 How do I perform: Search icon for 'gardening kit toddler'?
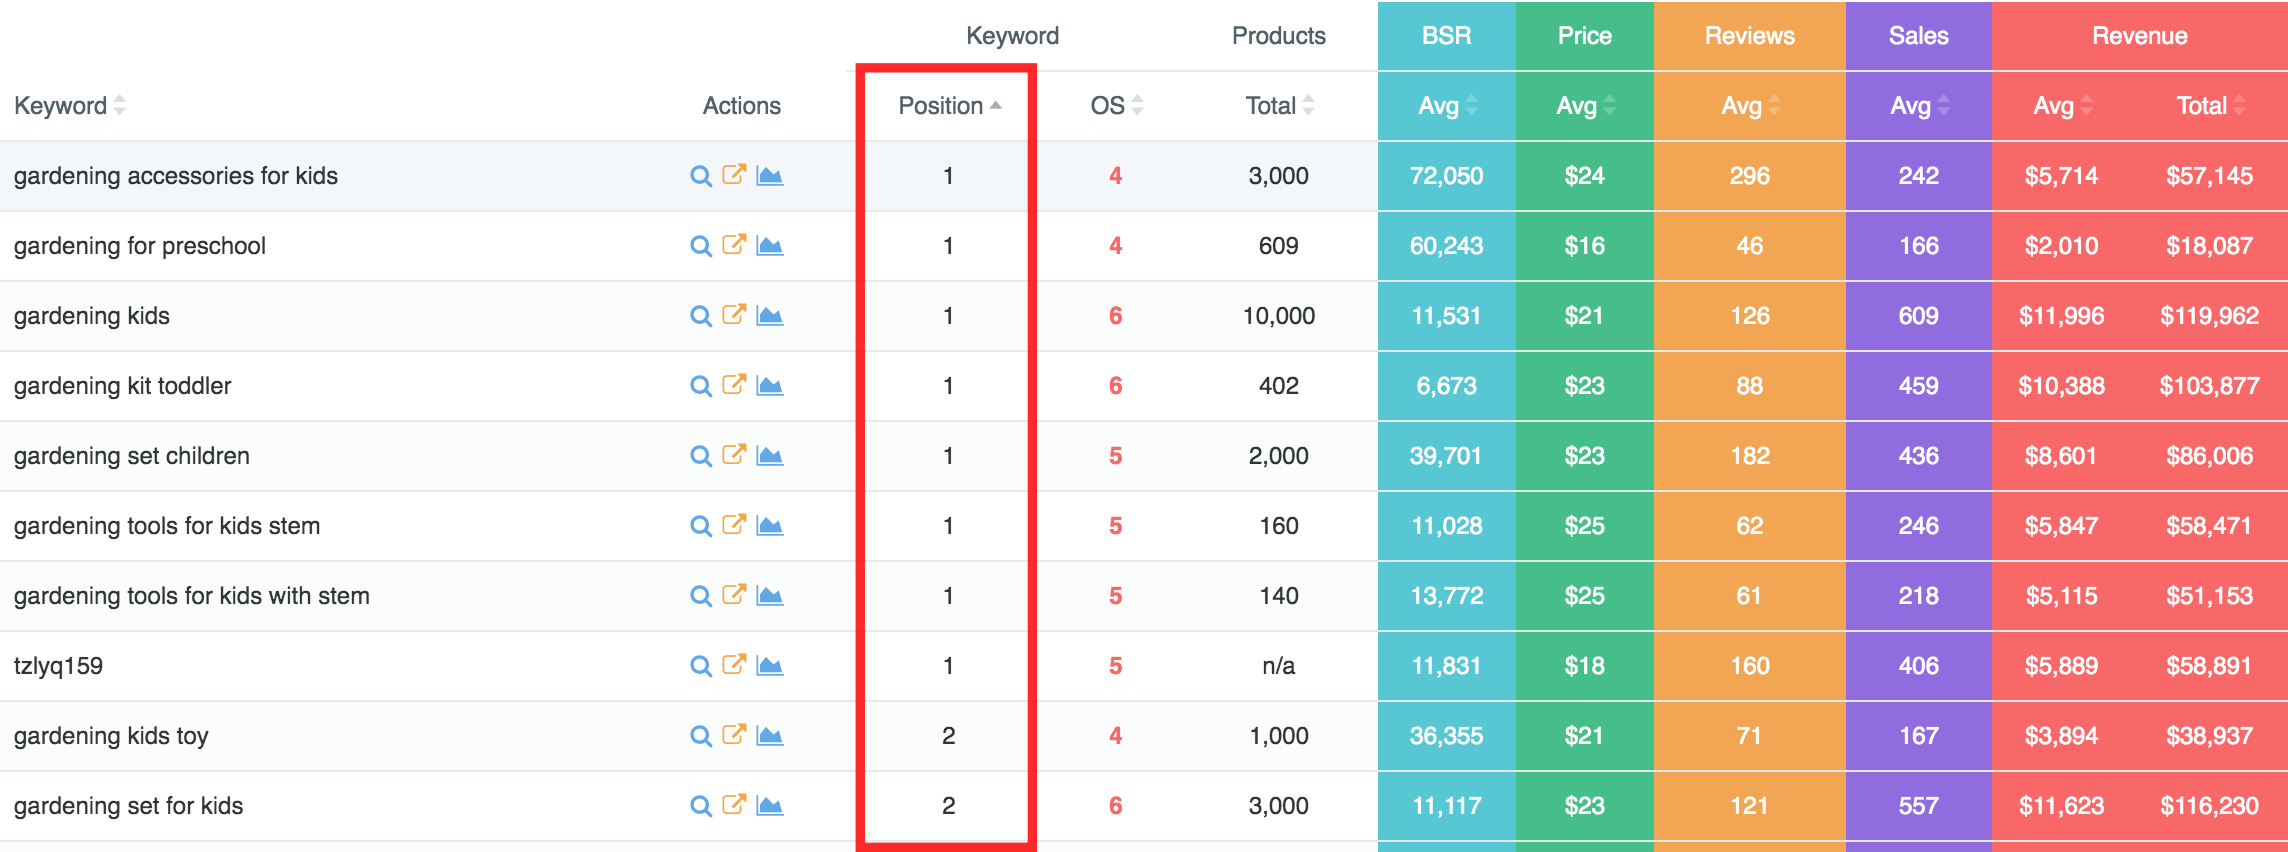[701, 386]
